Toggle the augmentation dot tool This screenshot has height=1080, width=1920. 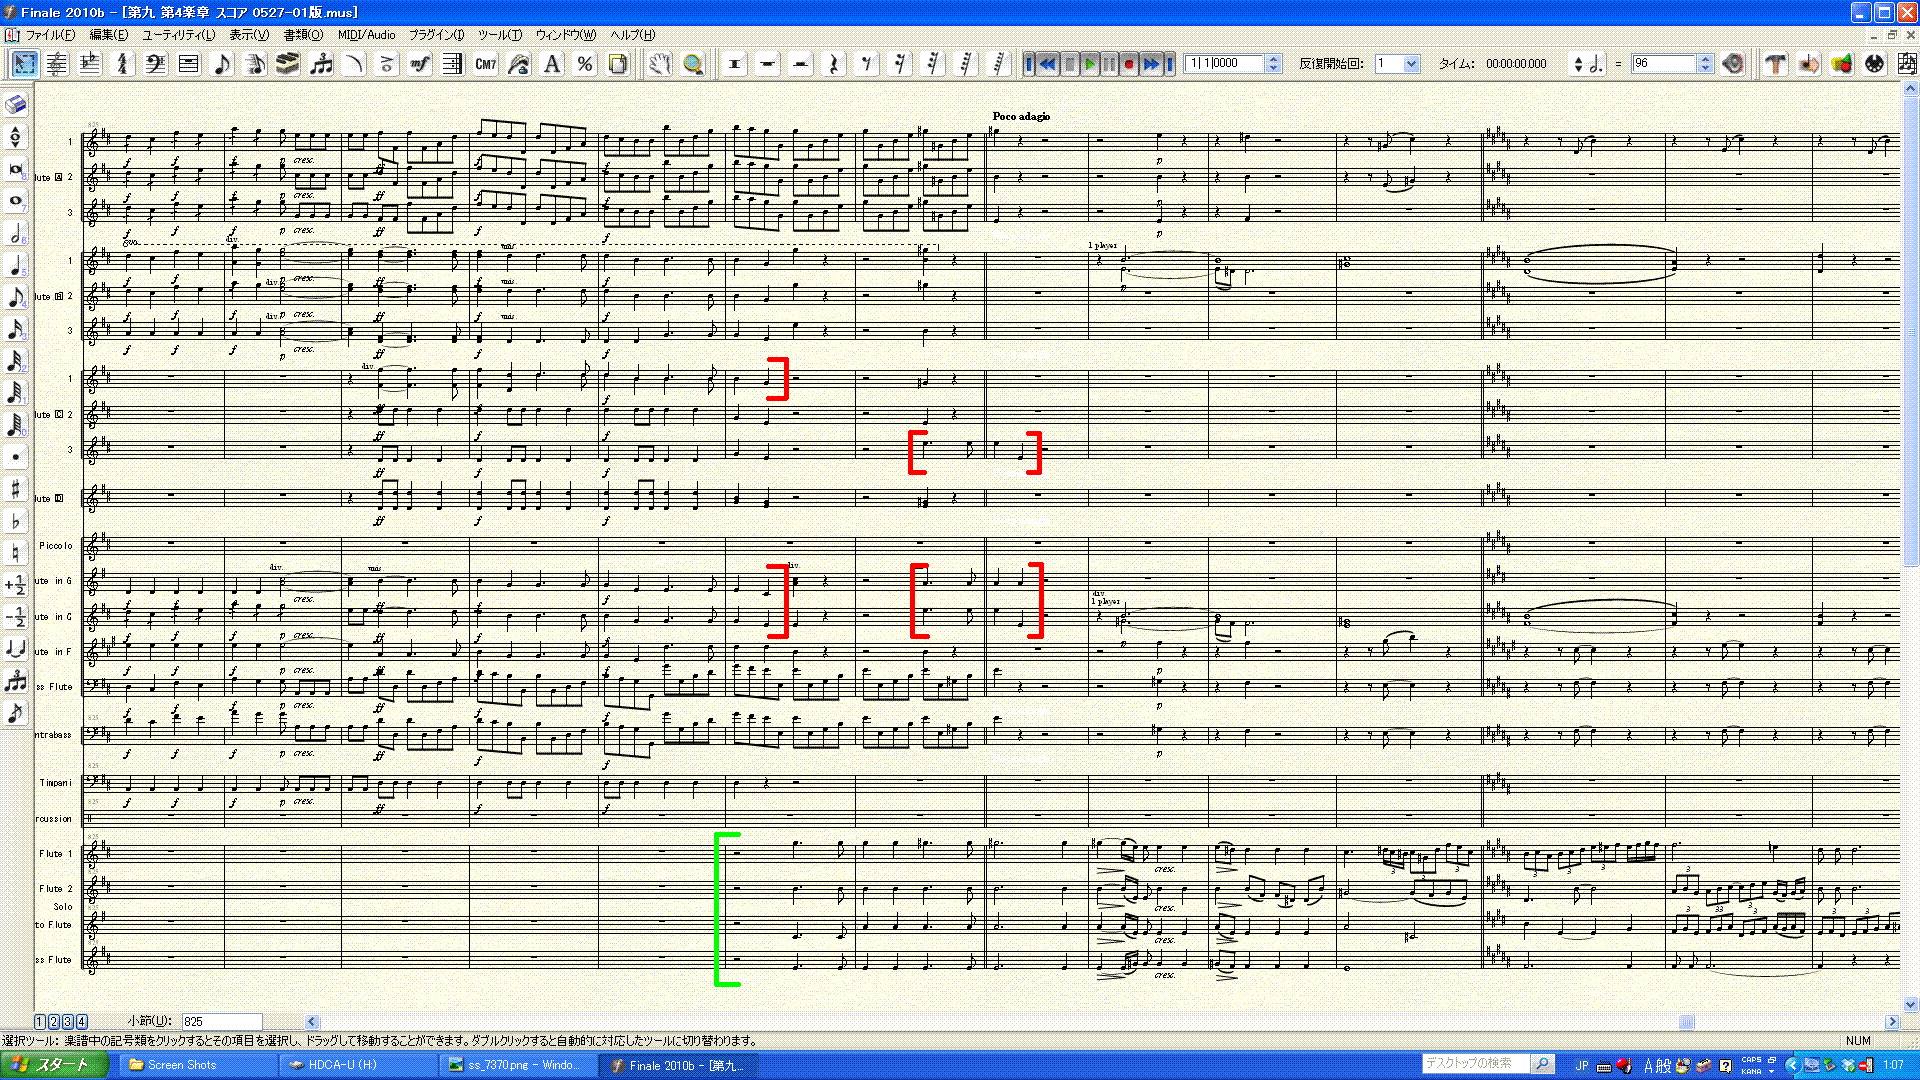[x=16, y=457]
